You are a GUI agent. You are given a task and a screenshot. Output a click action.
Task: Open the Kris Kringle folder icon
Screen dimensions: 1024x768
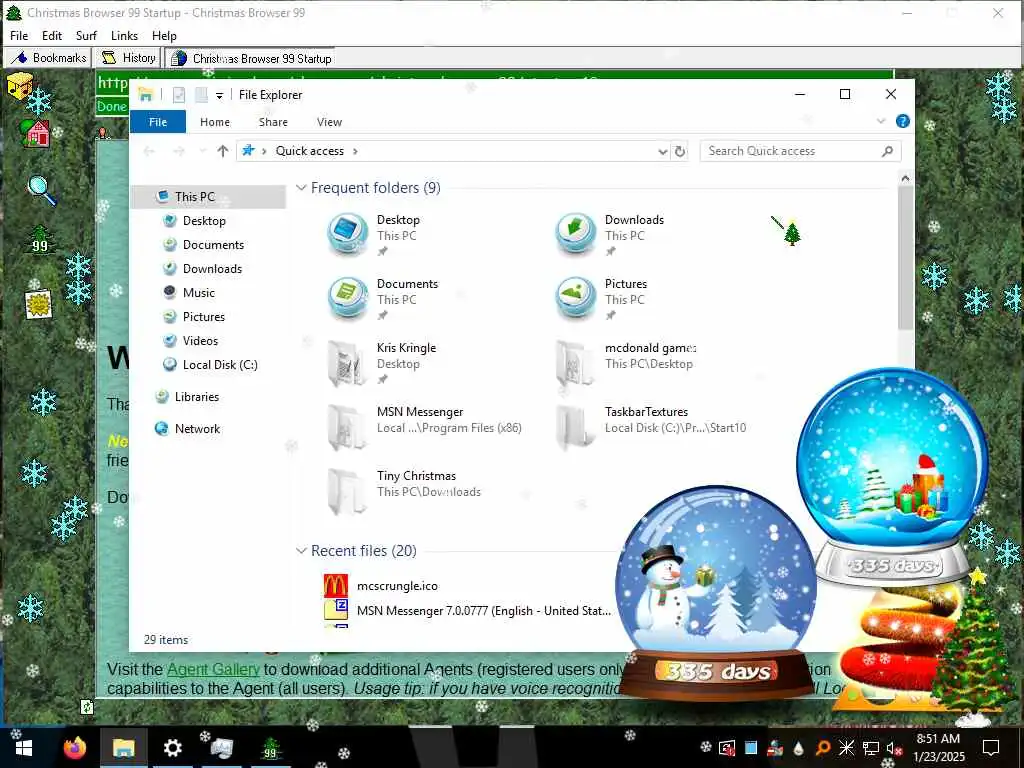[x=347, y=362]
